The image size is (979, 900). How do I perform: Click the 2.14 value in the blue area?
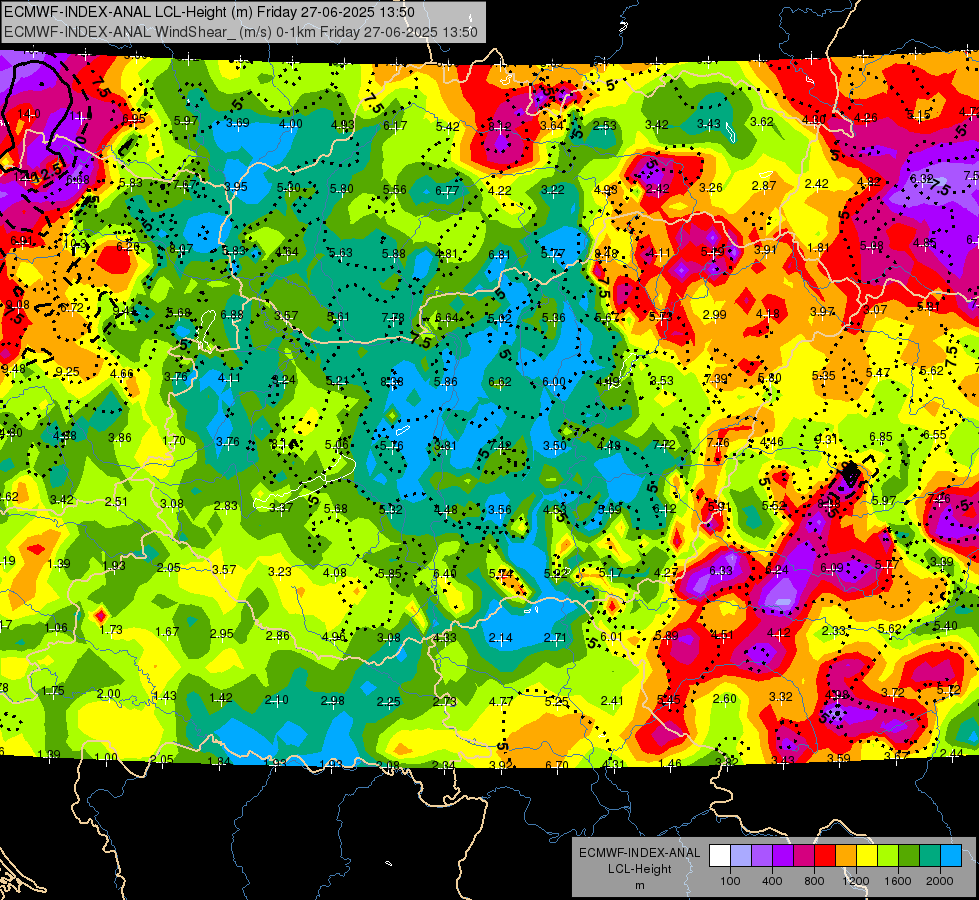[500, 638]
